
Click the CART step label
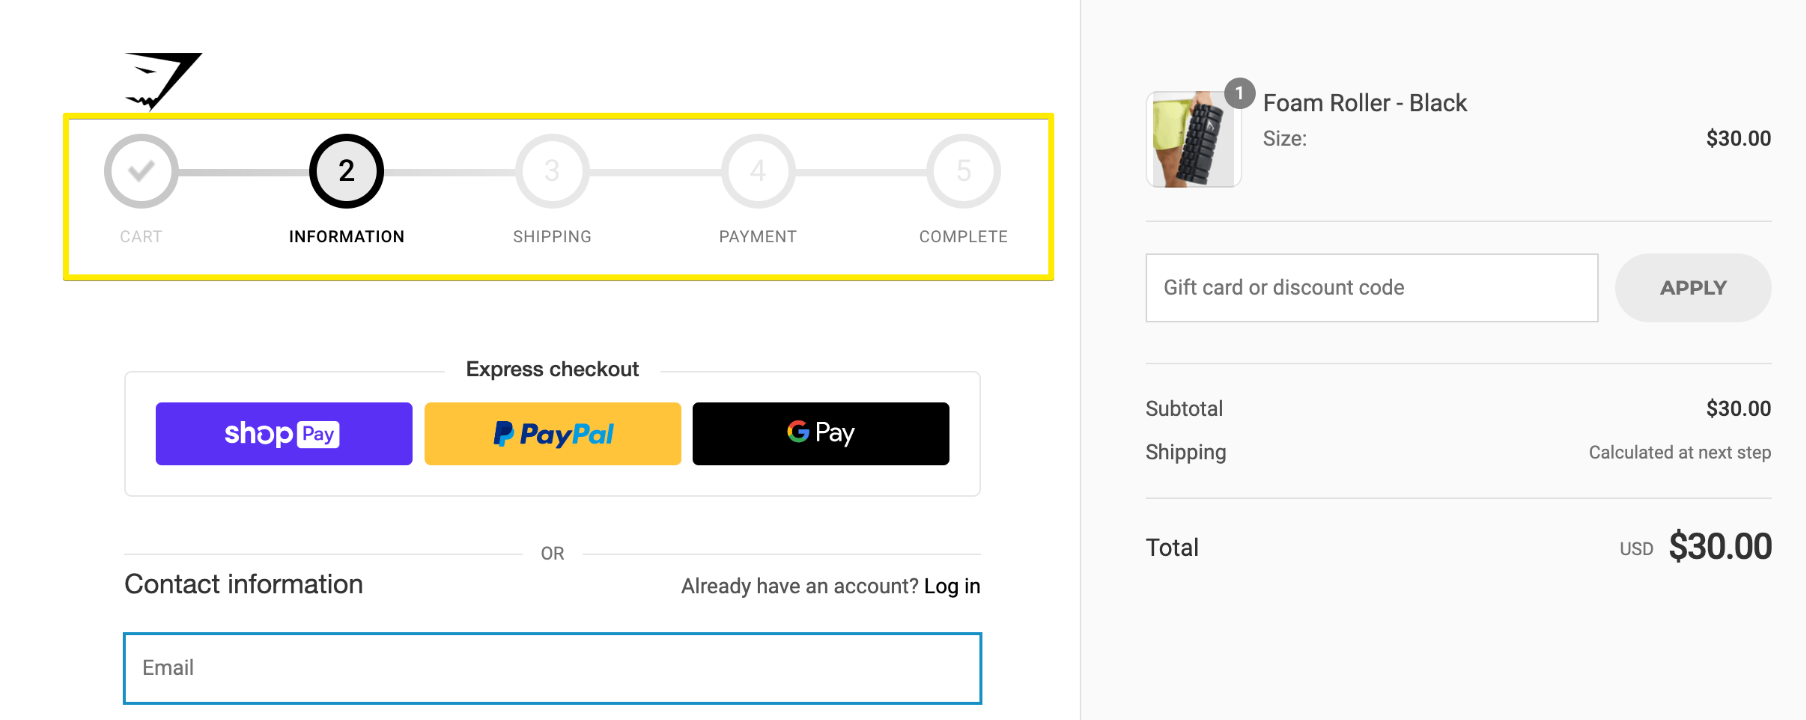[x=140, y=236]
